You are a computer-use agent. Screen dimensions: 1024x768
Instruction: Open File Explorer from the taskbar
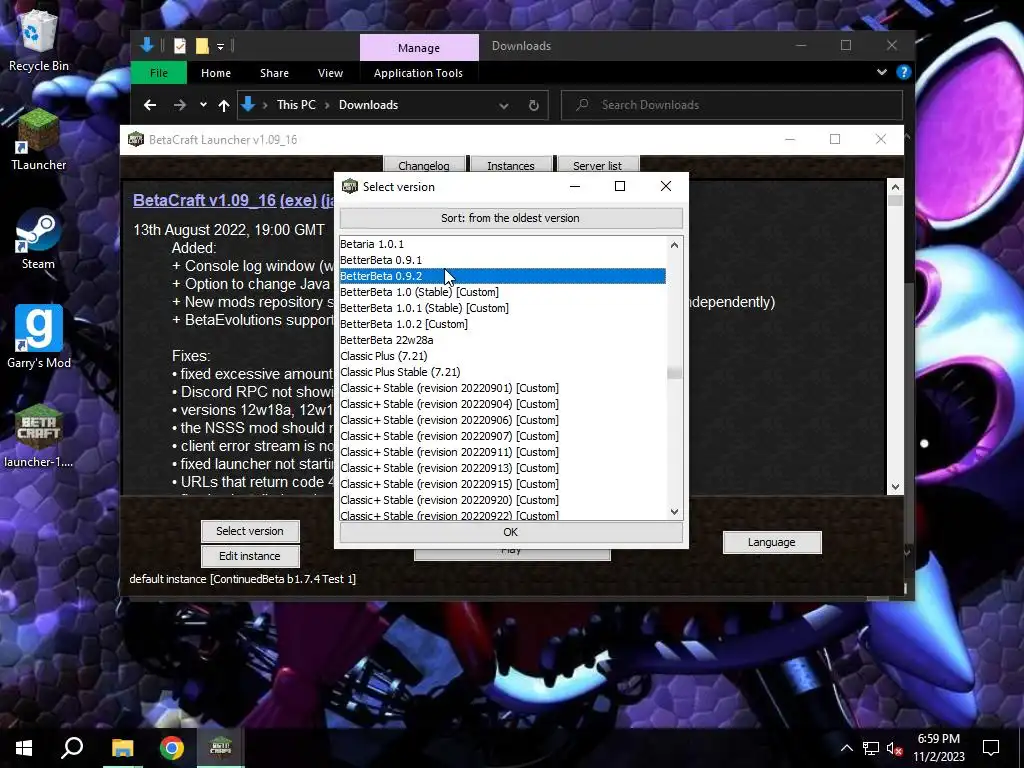[x=122, y=748]
